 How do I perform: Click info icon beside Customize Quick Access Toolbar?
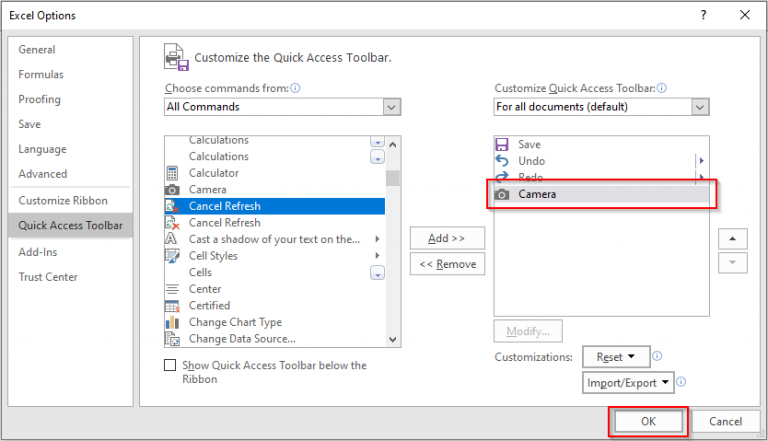[662, 88]
